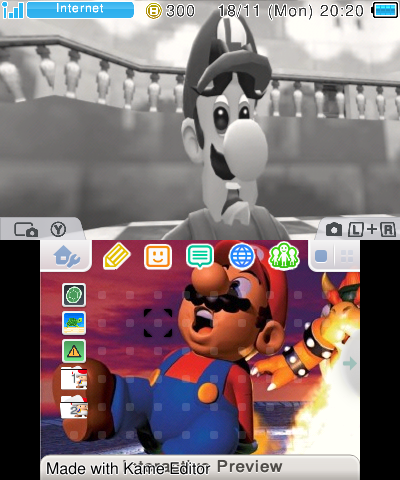Open folder number 1
Image resolution: width=400 pixels, height=480 pixels.
tap(74, 379)
